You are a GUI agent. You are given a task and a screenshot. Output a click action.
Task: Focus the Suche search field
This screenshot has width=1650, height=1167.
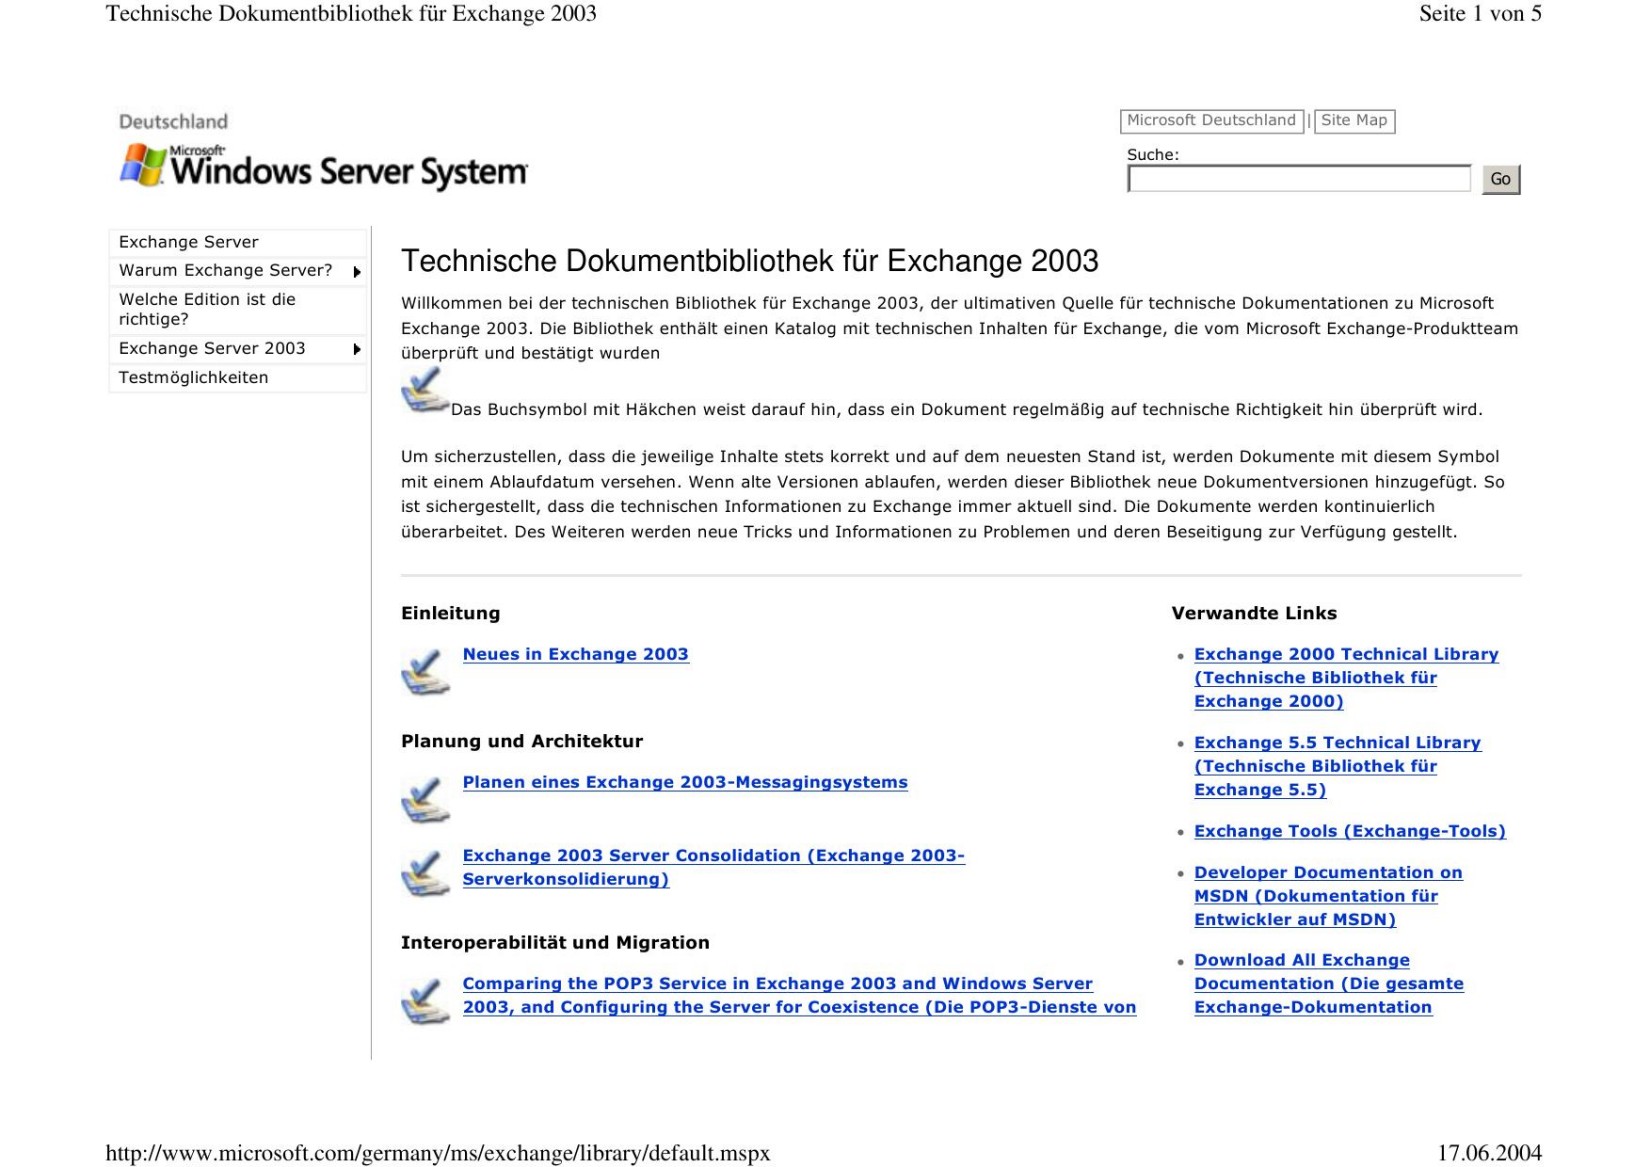1299,179
